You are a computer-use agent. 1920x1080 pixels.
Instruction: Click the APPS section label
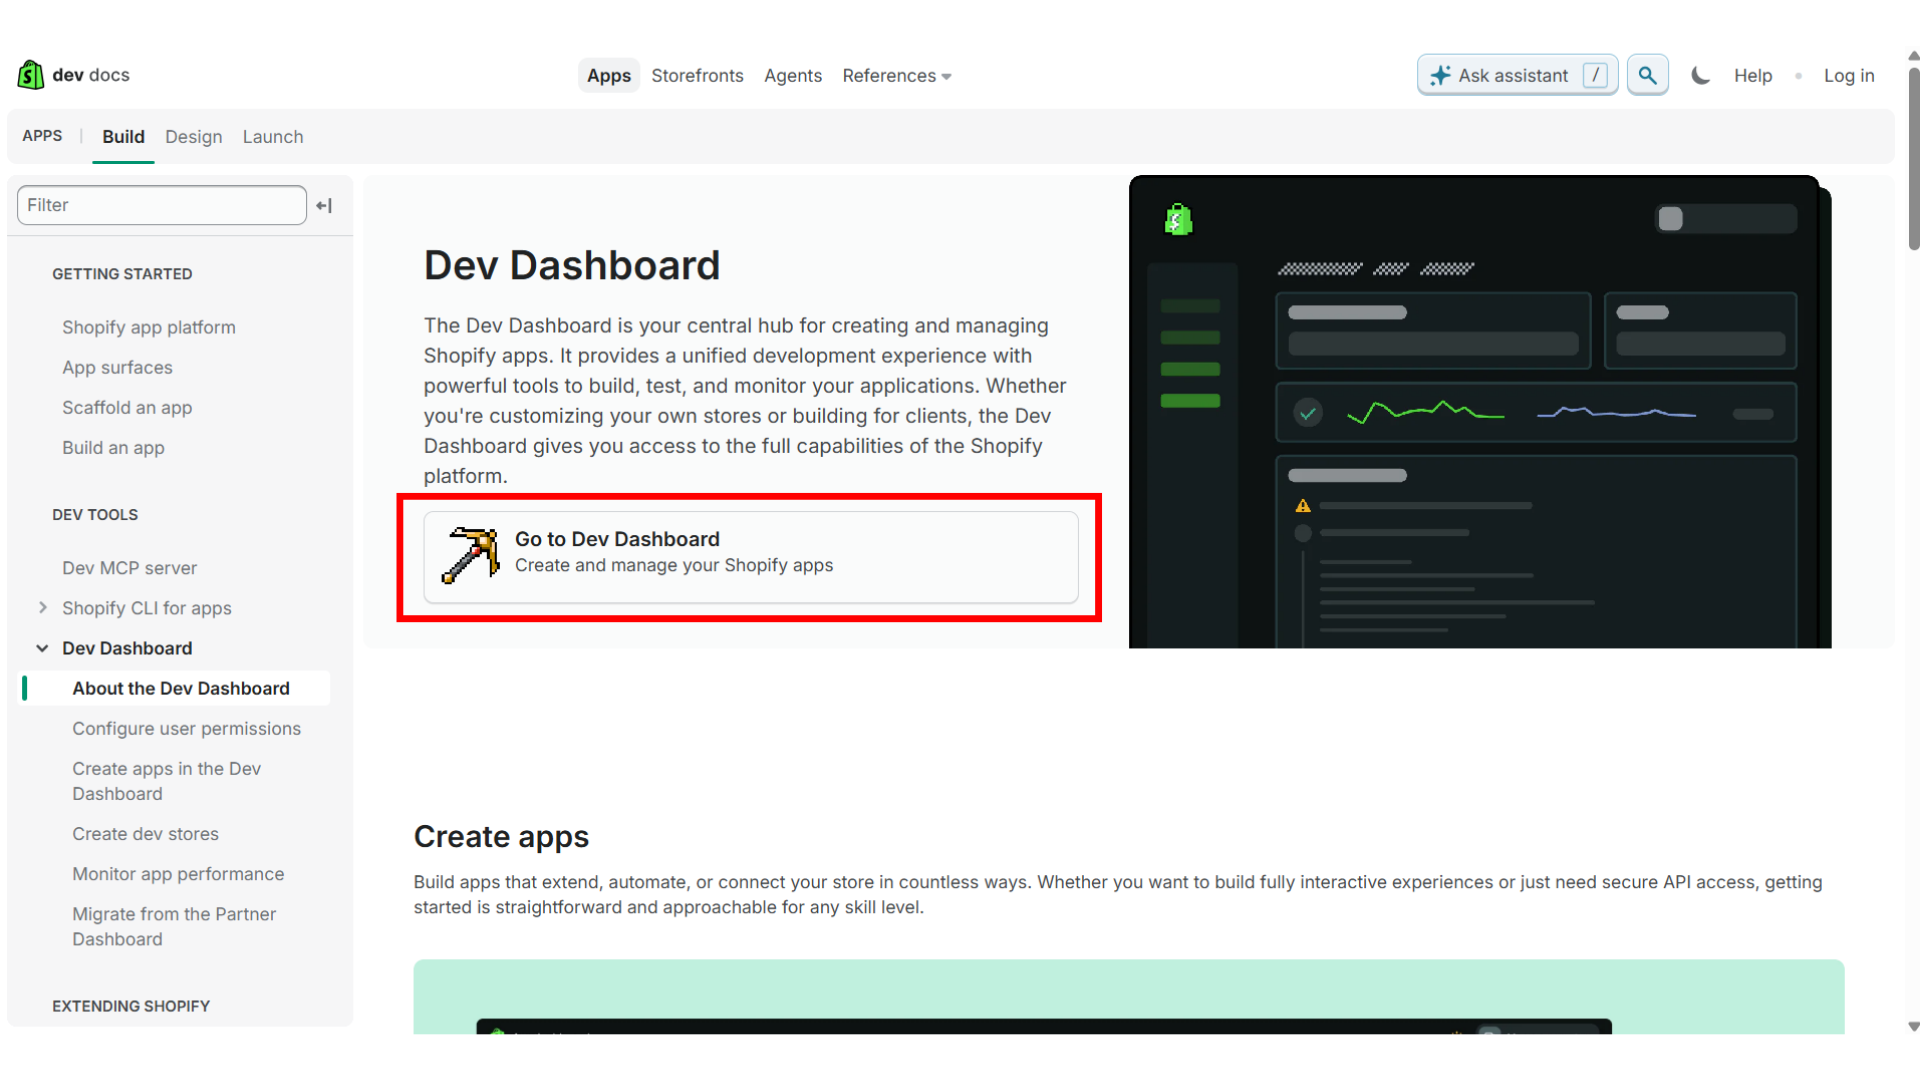42,136
